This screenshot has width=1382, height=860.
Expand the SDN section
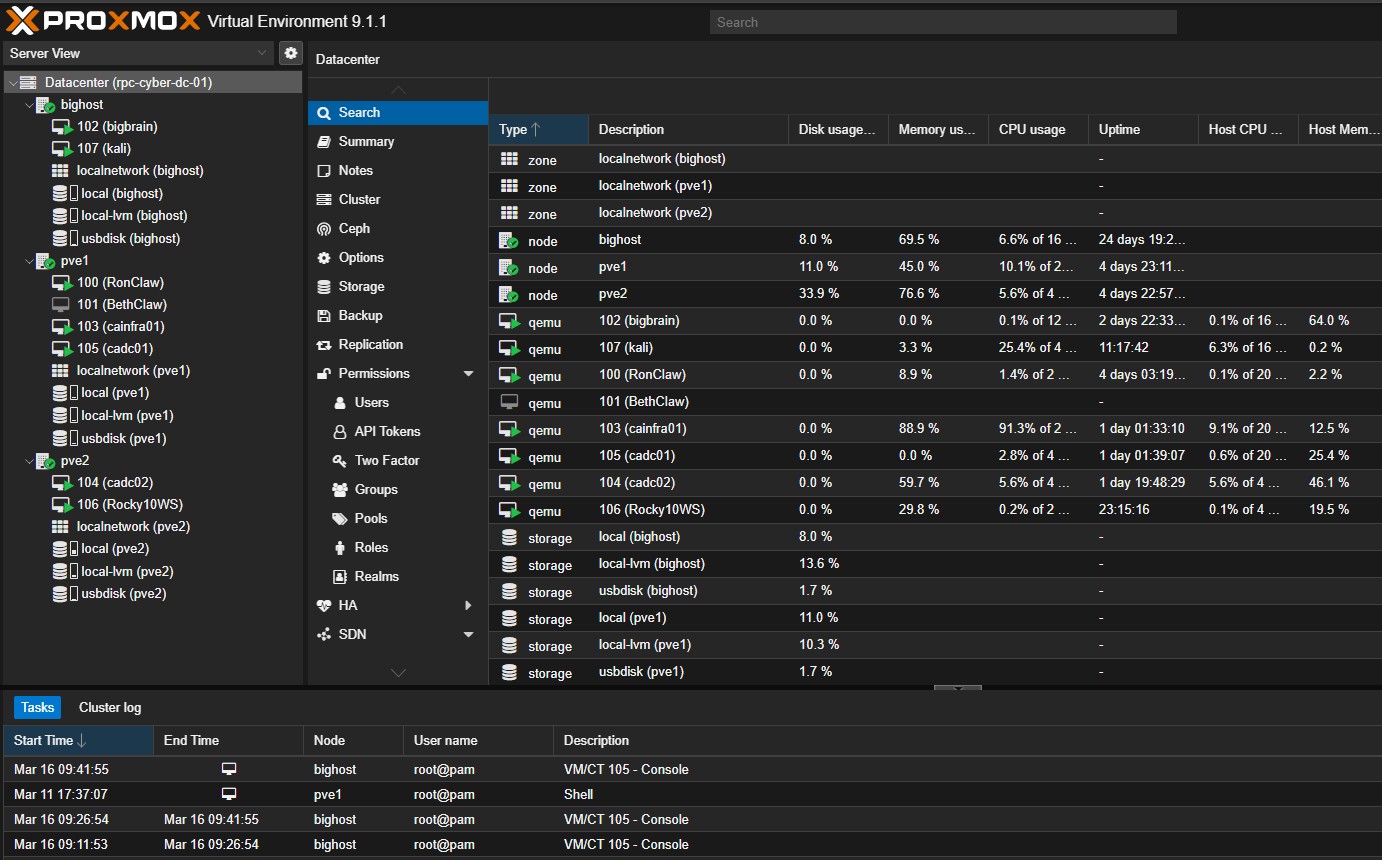[467, 634]
